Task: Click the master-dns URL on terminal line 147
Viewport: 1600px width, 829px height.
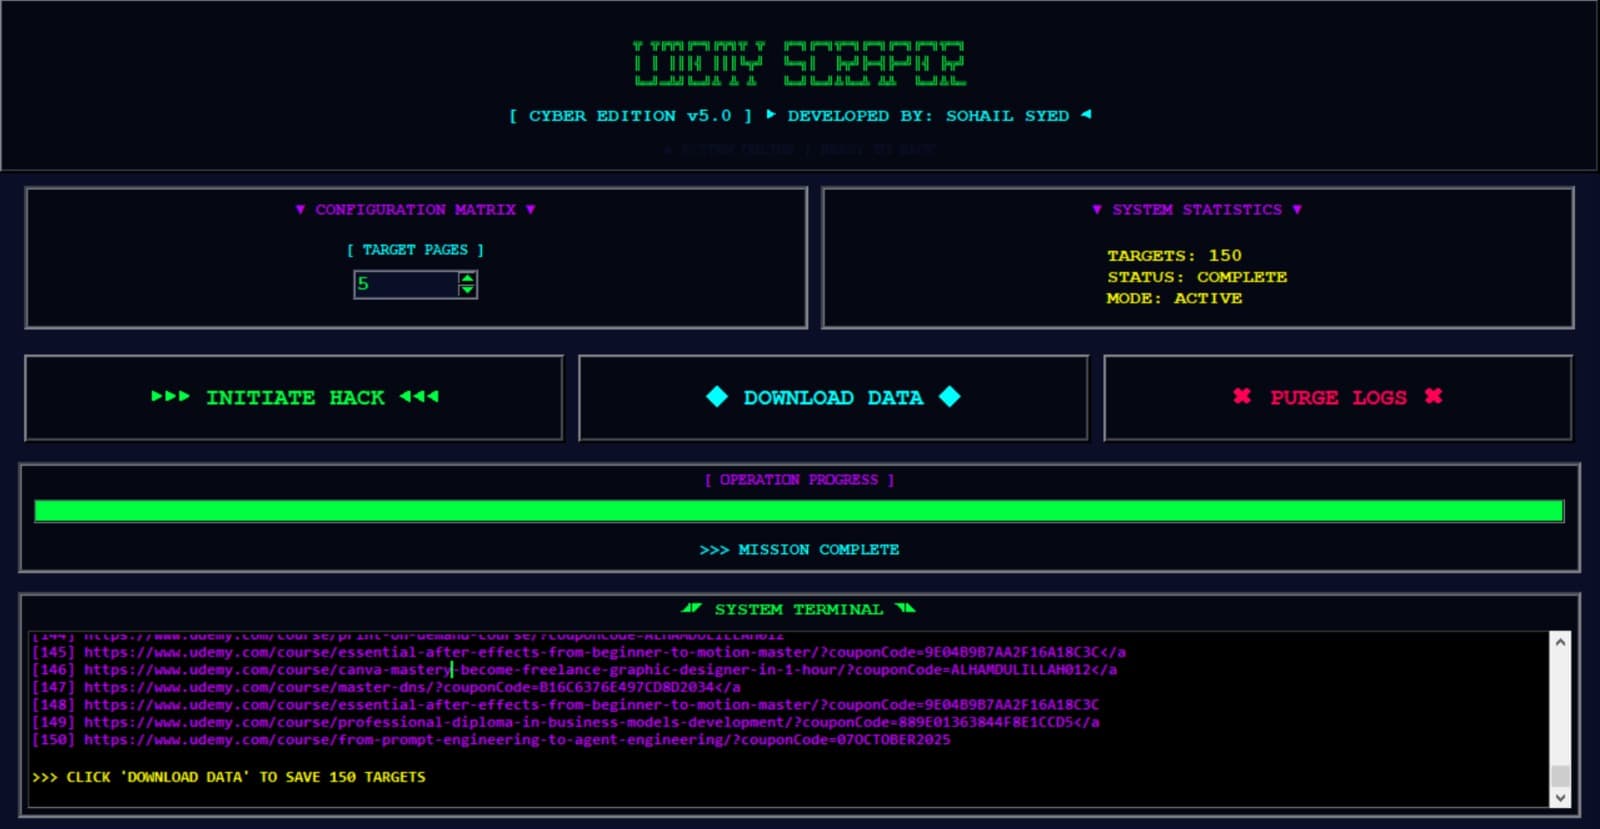Action: (412, 687)
